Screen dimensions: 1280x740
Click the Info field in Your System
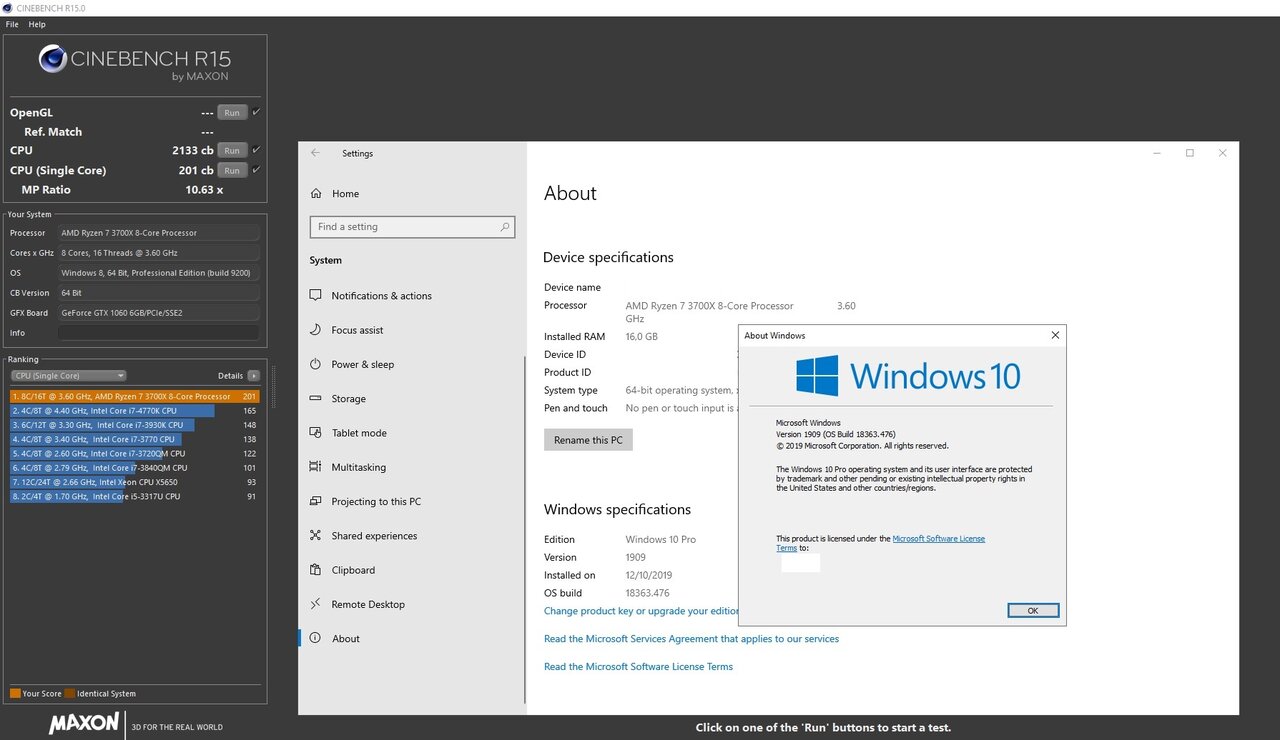[158, 333]
